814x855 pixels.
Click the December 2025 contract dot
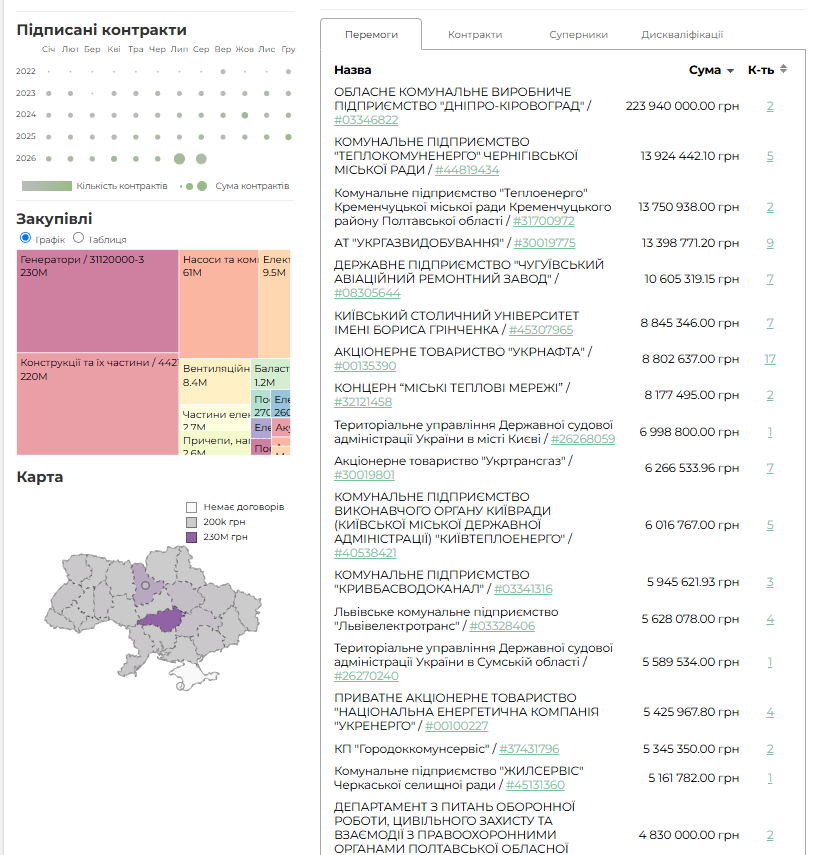(288, 137)
